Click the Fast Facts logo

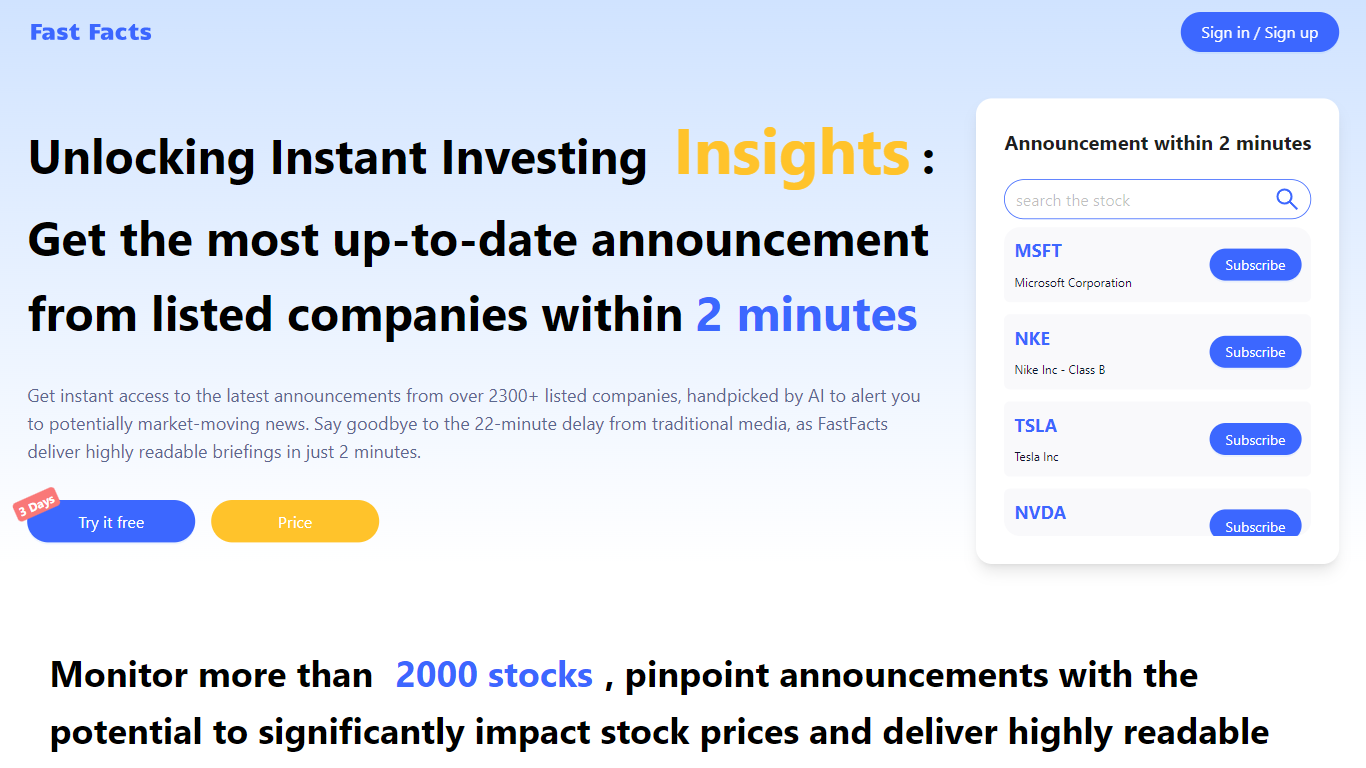[91, 32]
